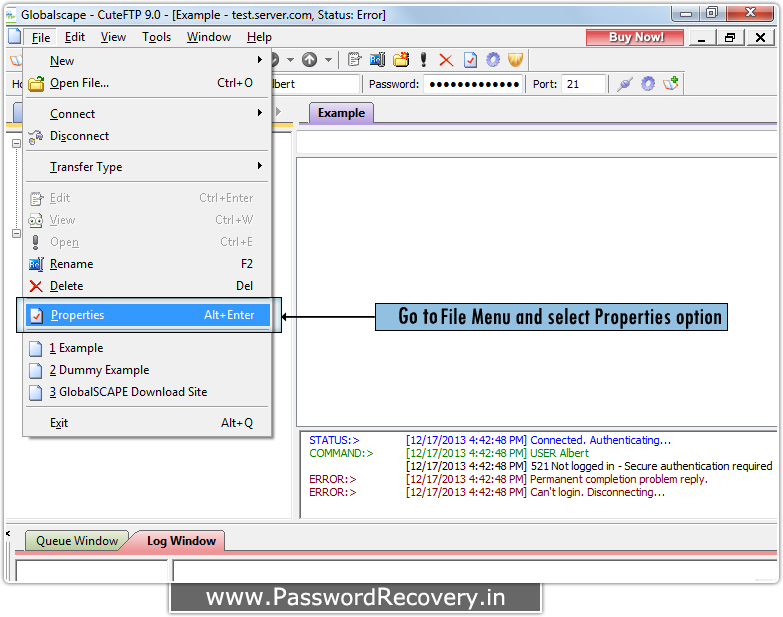Viewport: 783px width, 617px height.
Task: Open the File menu
Action: (41, 37)
